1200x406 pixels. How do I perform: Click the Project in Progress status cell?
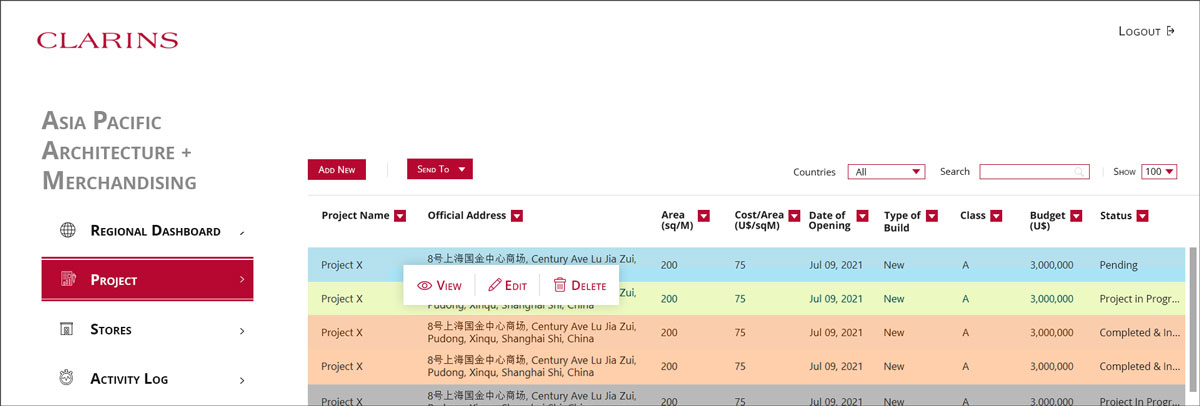pos(1138,299)
